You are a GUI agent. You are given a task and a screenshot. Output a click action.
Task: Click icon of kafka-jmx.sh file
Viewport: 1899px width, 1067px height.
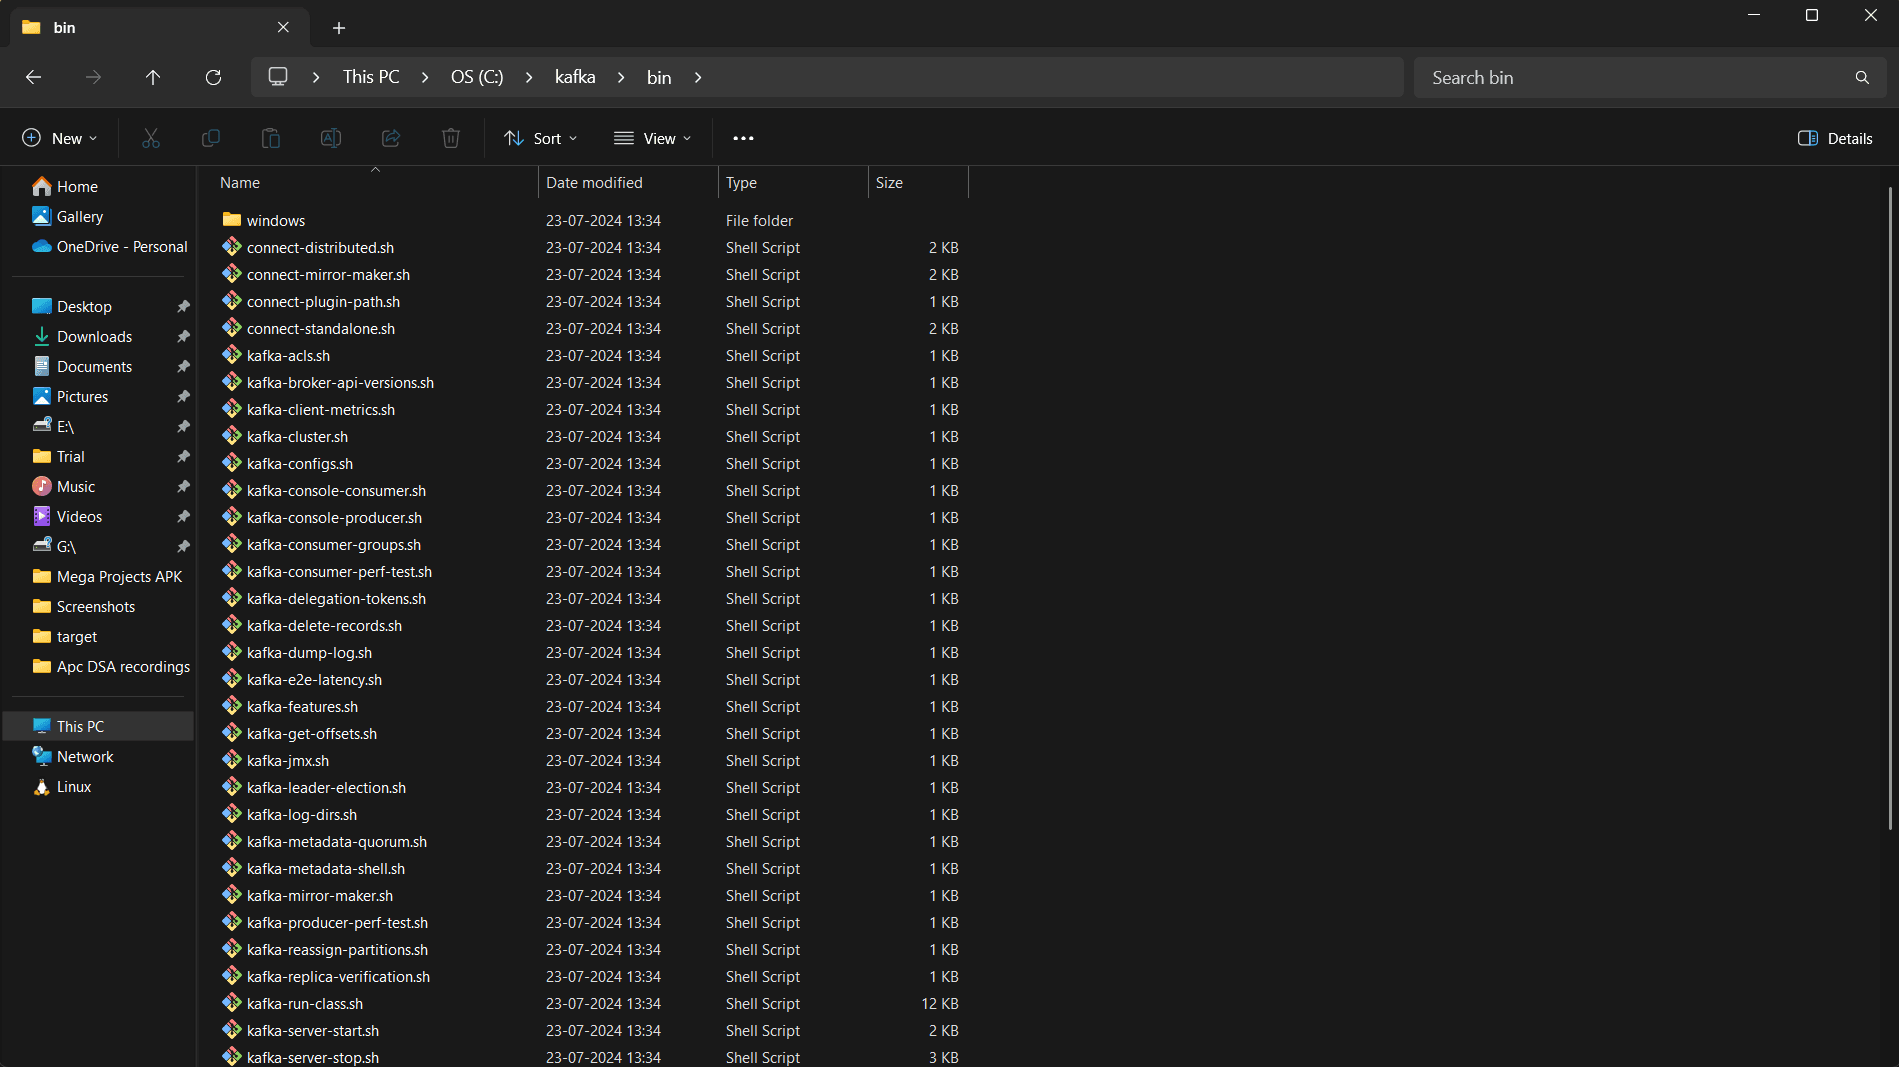tap(232, 759)
